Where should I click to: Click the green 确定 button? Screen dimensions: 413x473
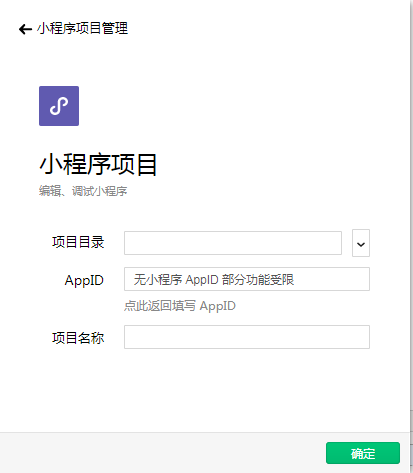(363, 453)
